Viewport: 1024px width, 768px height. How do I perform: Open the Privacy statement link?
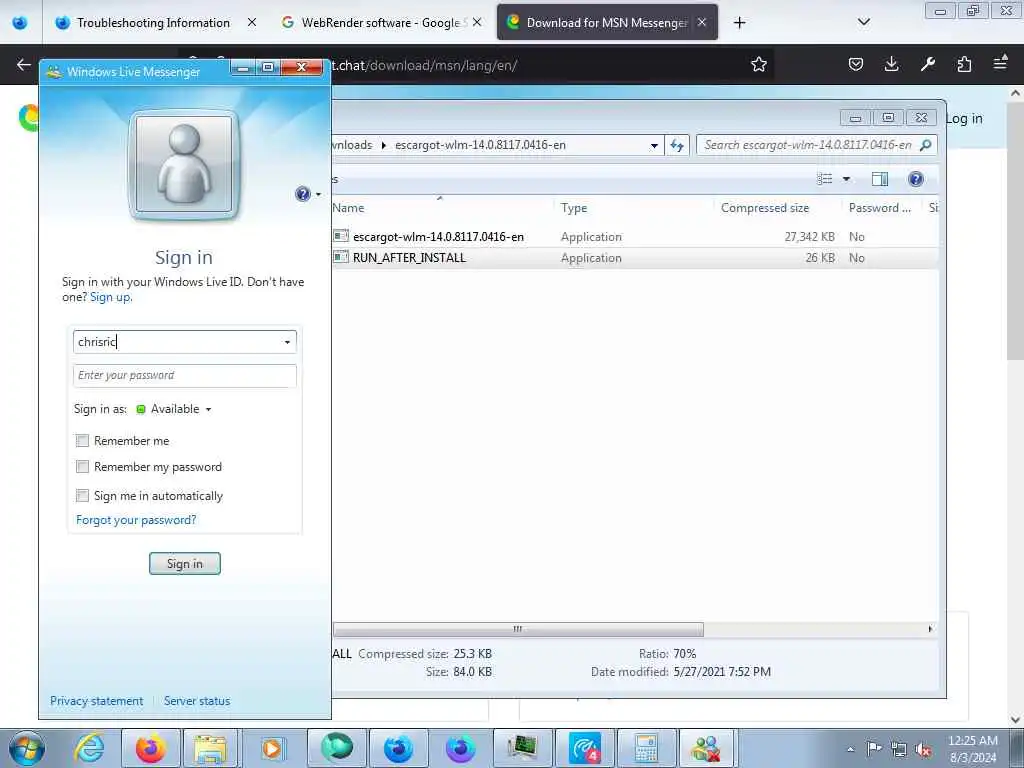pos(97,701)
